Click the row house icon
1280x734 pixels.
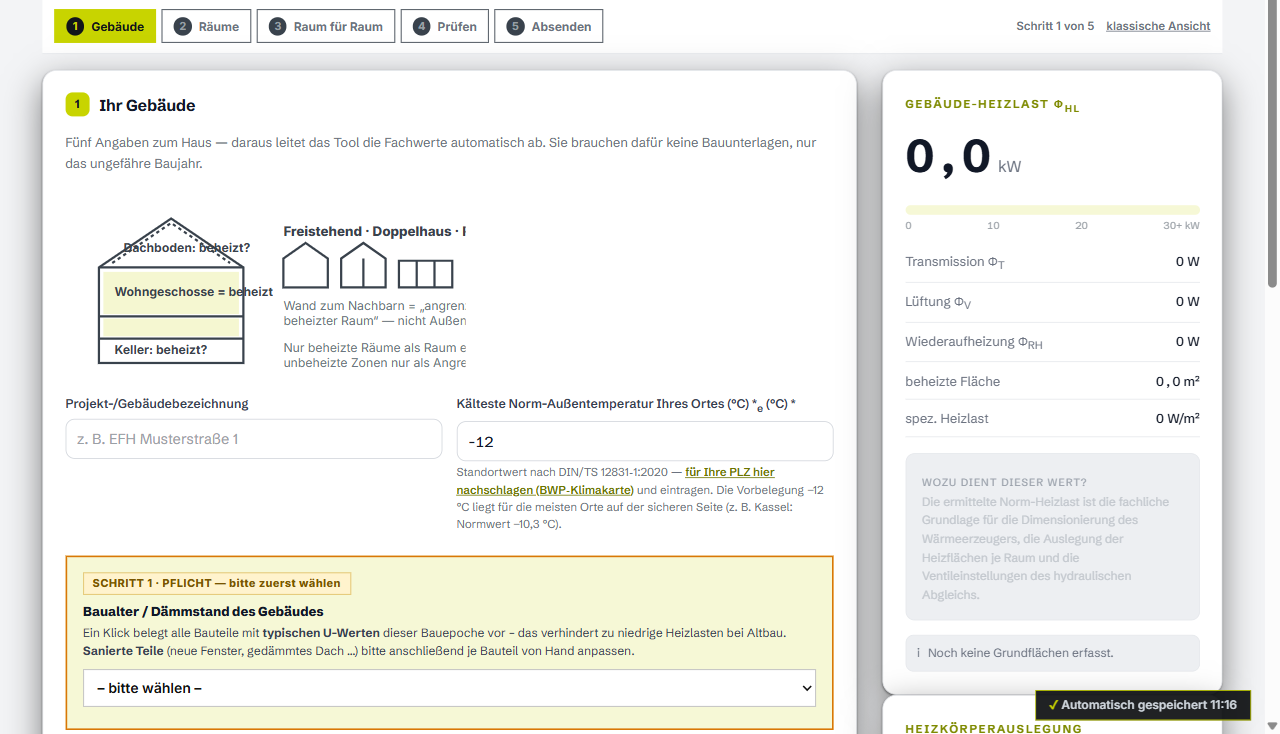pos(426,274)
